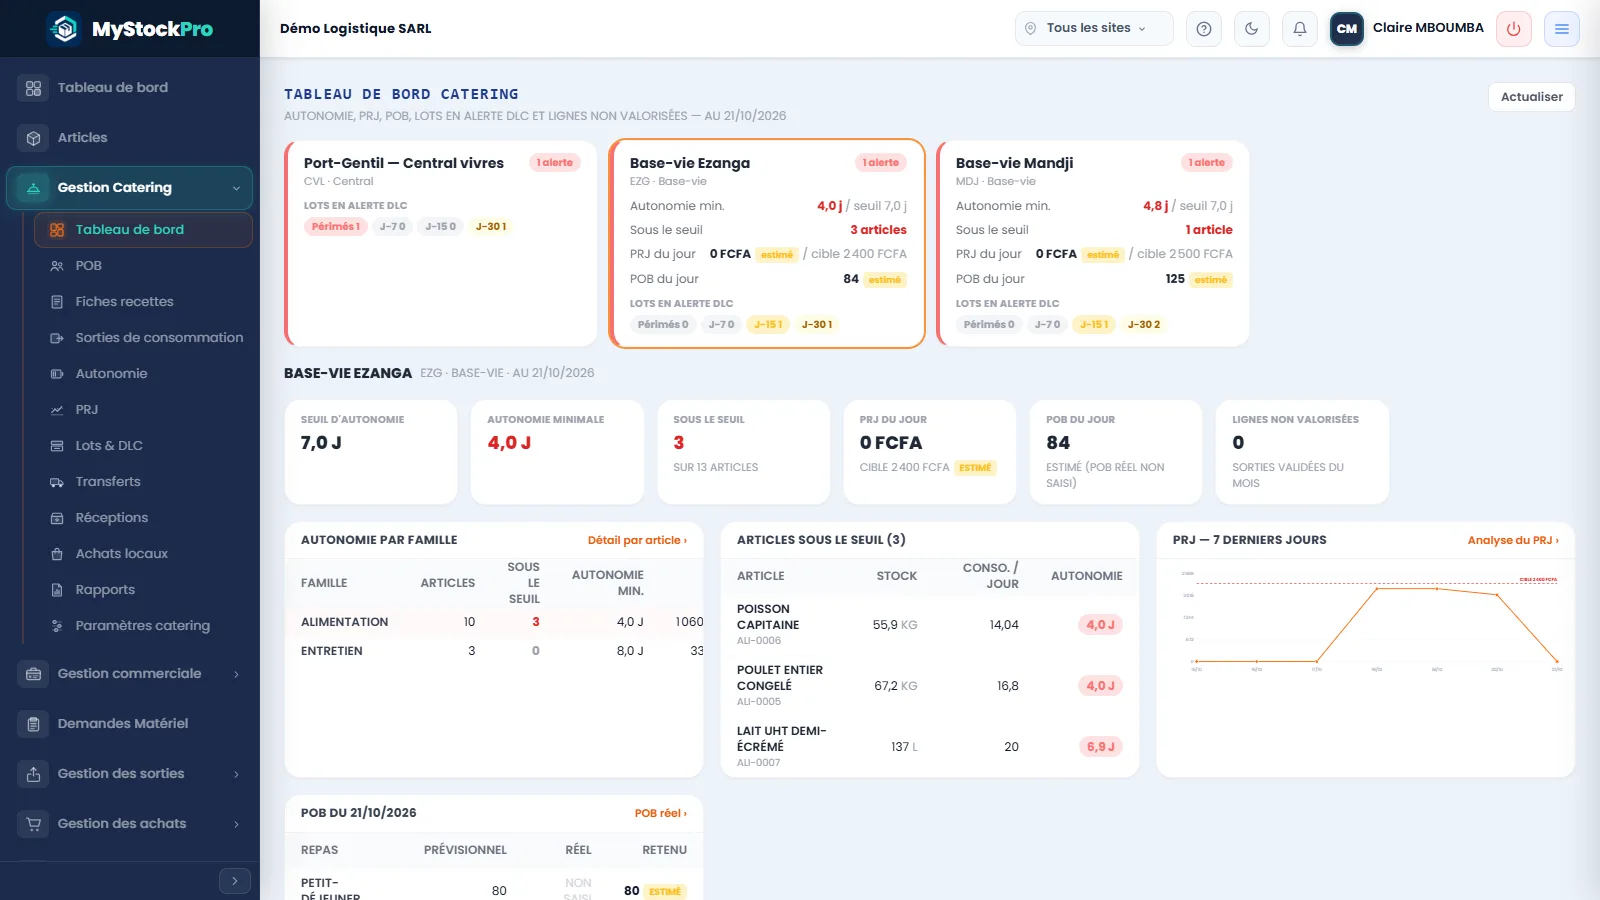1600x900 pixels.
Task: Expand Gestion commerciale menu
Action: coord(129,674)
